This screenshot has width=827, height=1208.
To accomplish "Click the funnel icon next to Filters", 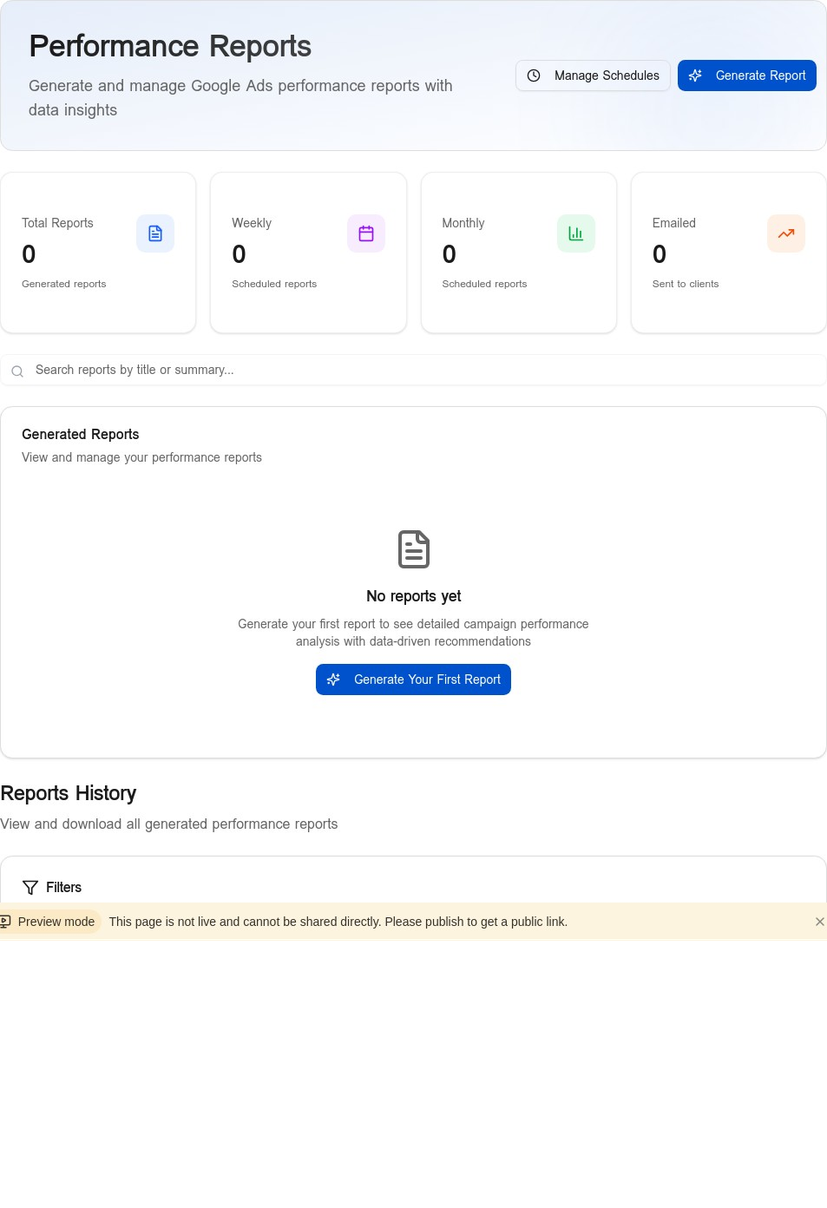I will click(30, 887).
